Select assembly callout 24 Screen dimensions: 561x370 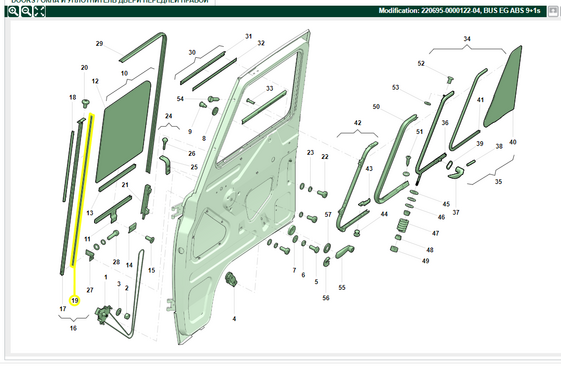(x=169, y=116)
